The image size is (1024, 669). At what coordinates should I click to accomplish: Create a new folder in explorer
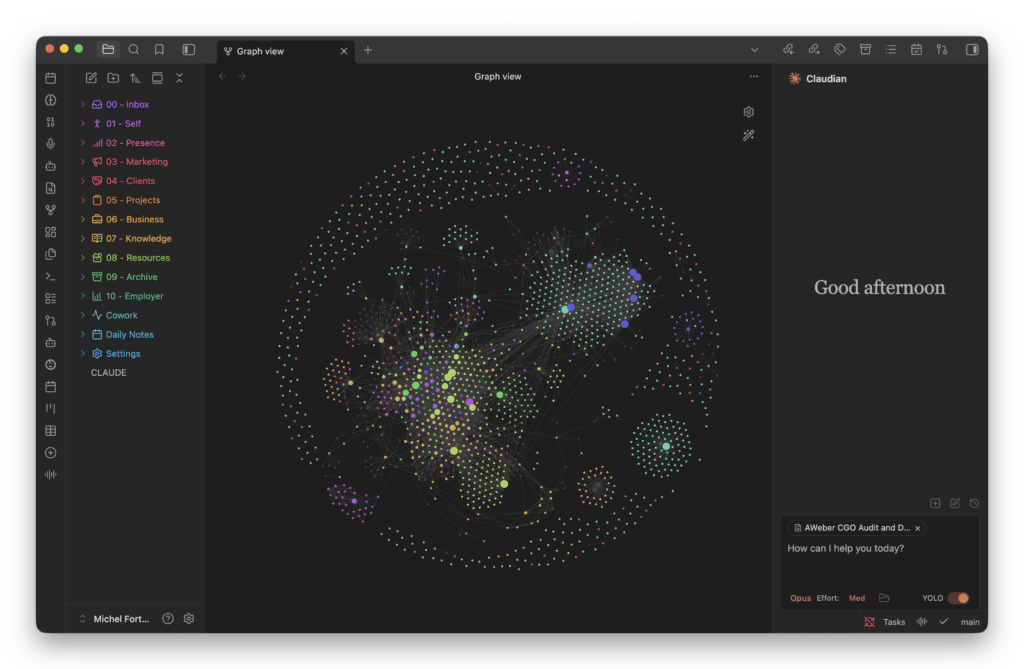(x=113, y=78)
